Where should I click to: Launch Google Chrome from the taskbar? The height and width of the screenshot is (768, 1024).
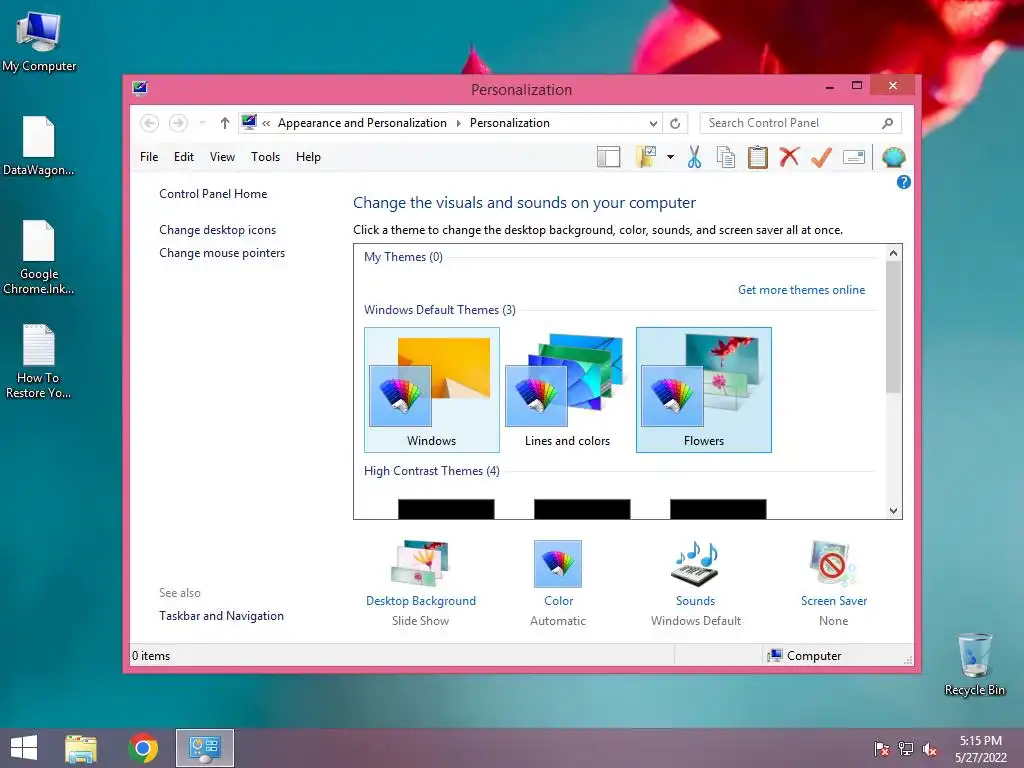[143, 748]
